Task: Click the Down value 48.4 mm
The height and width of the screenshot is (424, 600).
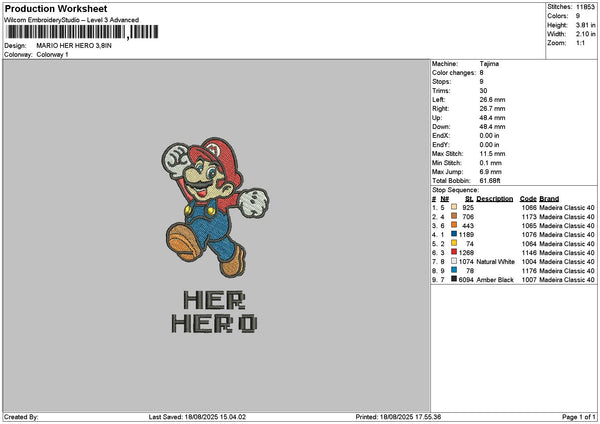Action: point(492,127)
